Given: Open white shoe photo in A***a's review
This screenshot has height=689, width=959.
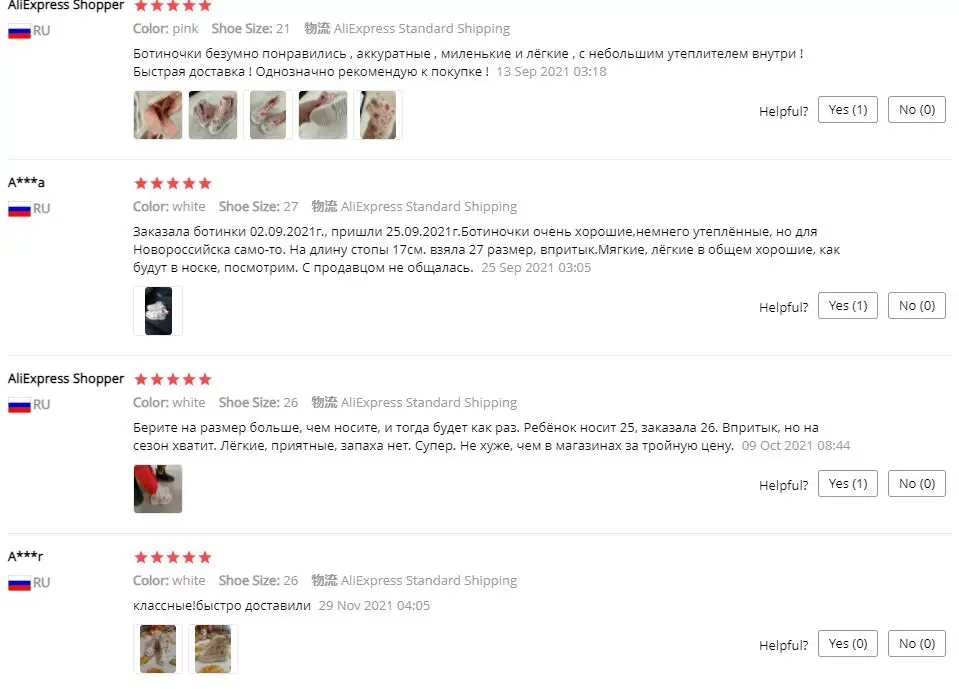Looking at the screenshot, I should click(x=158, y=311).
